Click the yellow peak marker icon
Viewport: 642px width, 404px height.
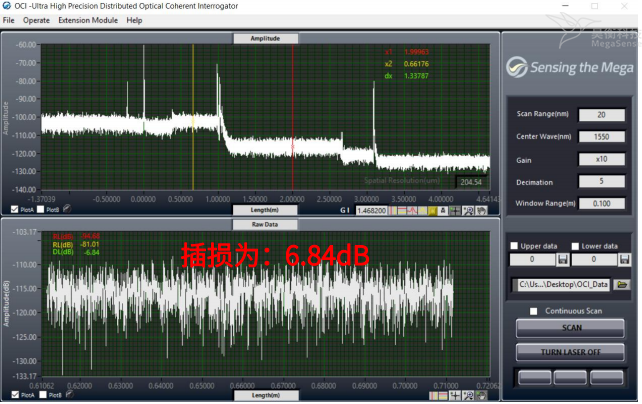(x=423, y=211)
